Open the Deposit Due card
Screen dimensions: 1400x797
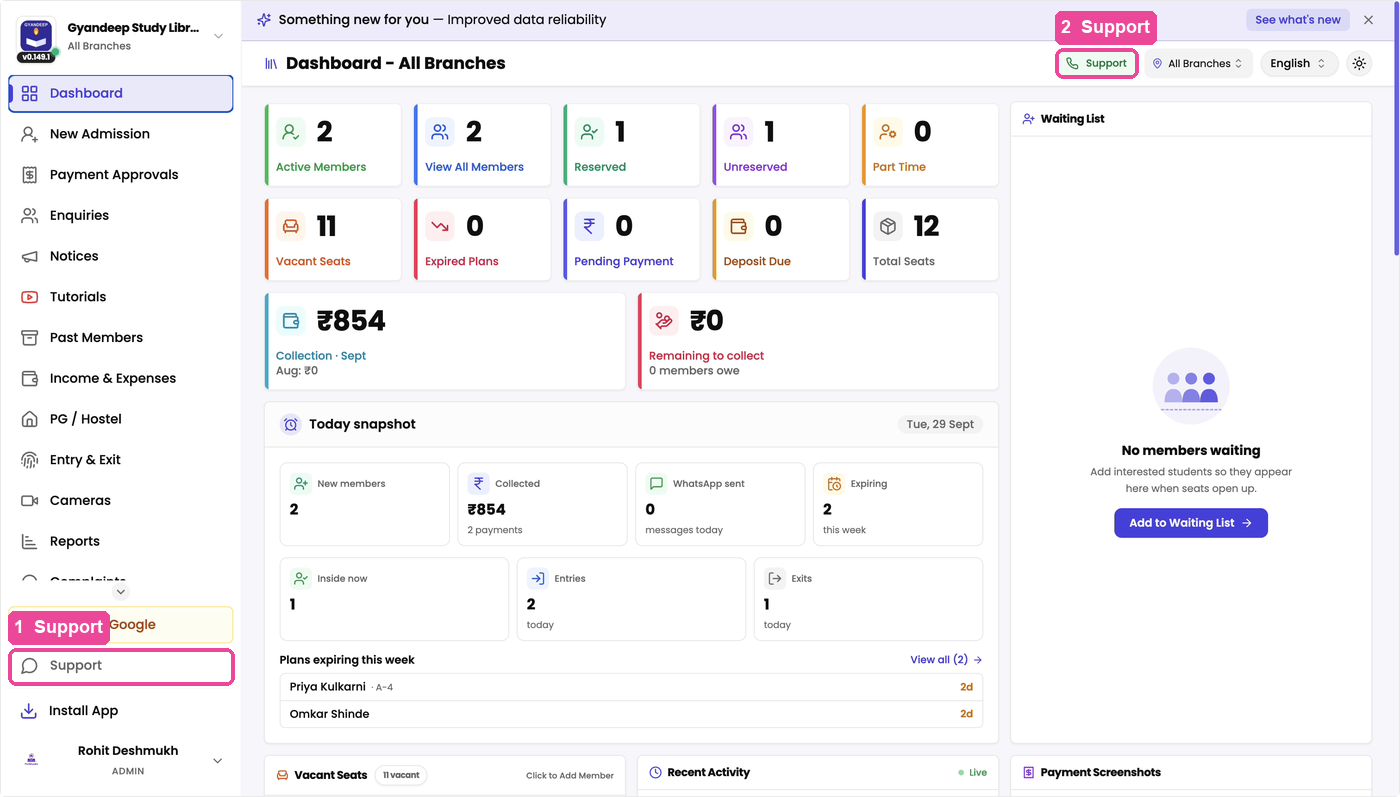(x=780, y=239)
